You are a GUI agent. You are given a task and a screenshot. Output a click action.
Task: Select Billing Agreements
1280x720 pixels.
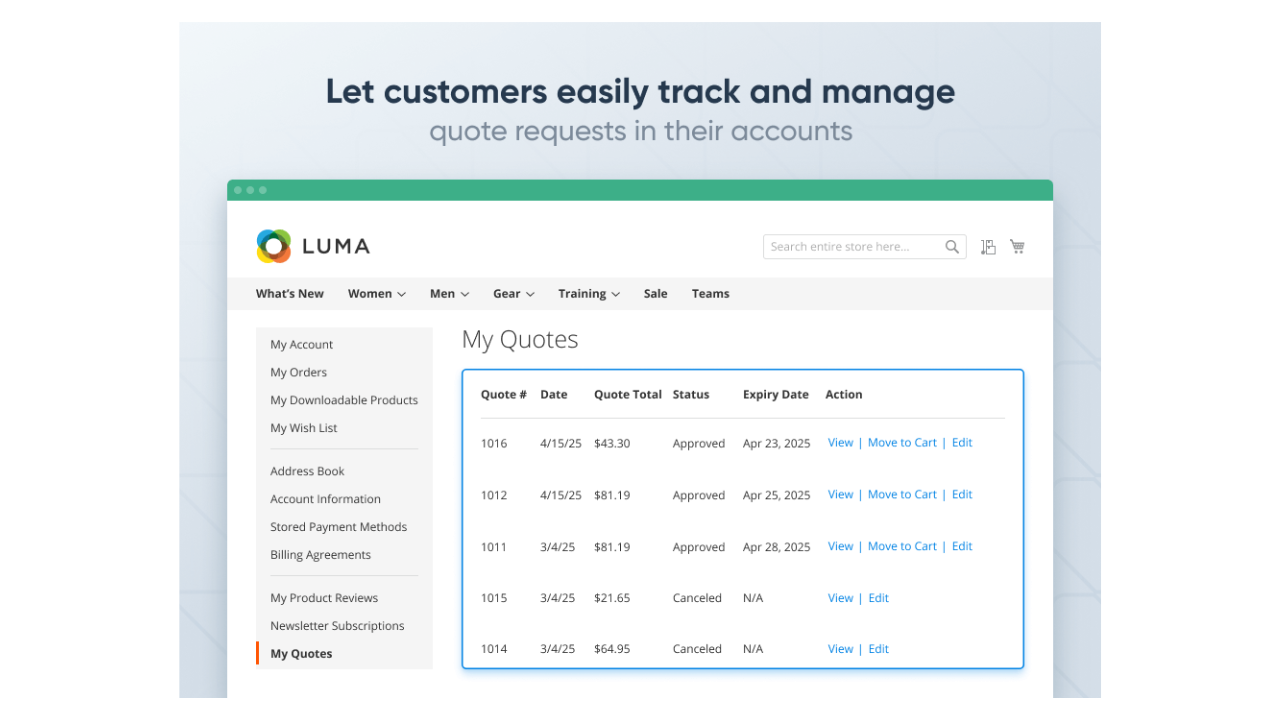pyautogui.click(x=320, y=554)
